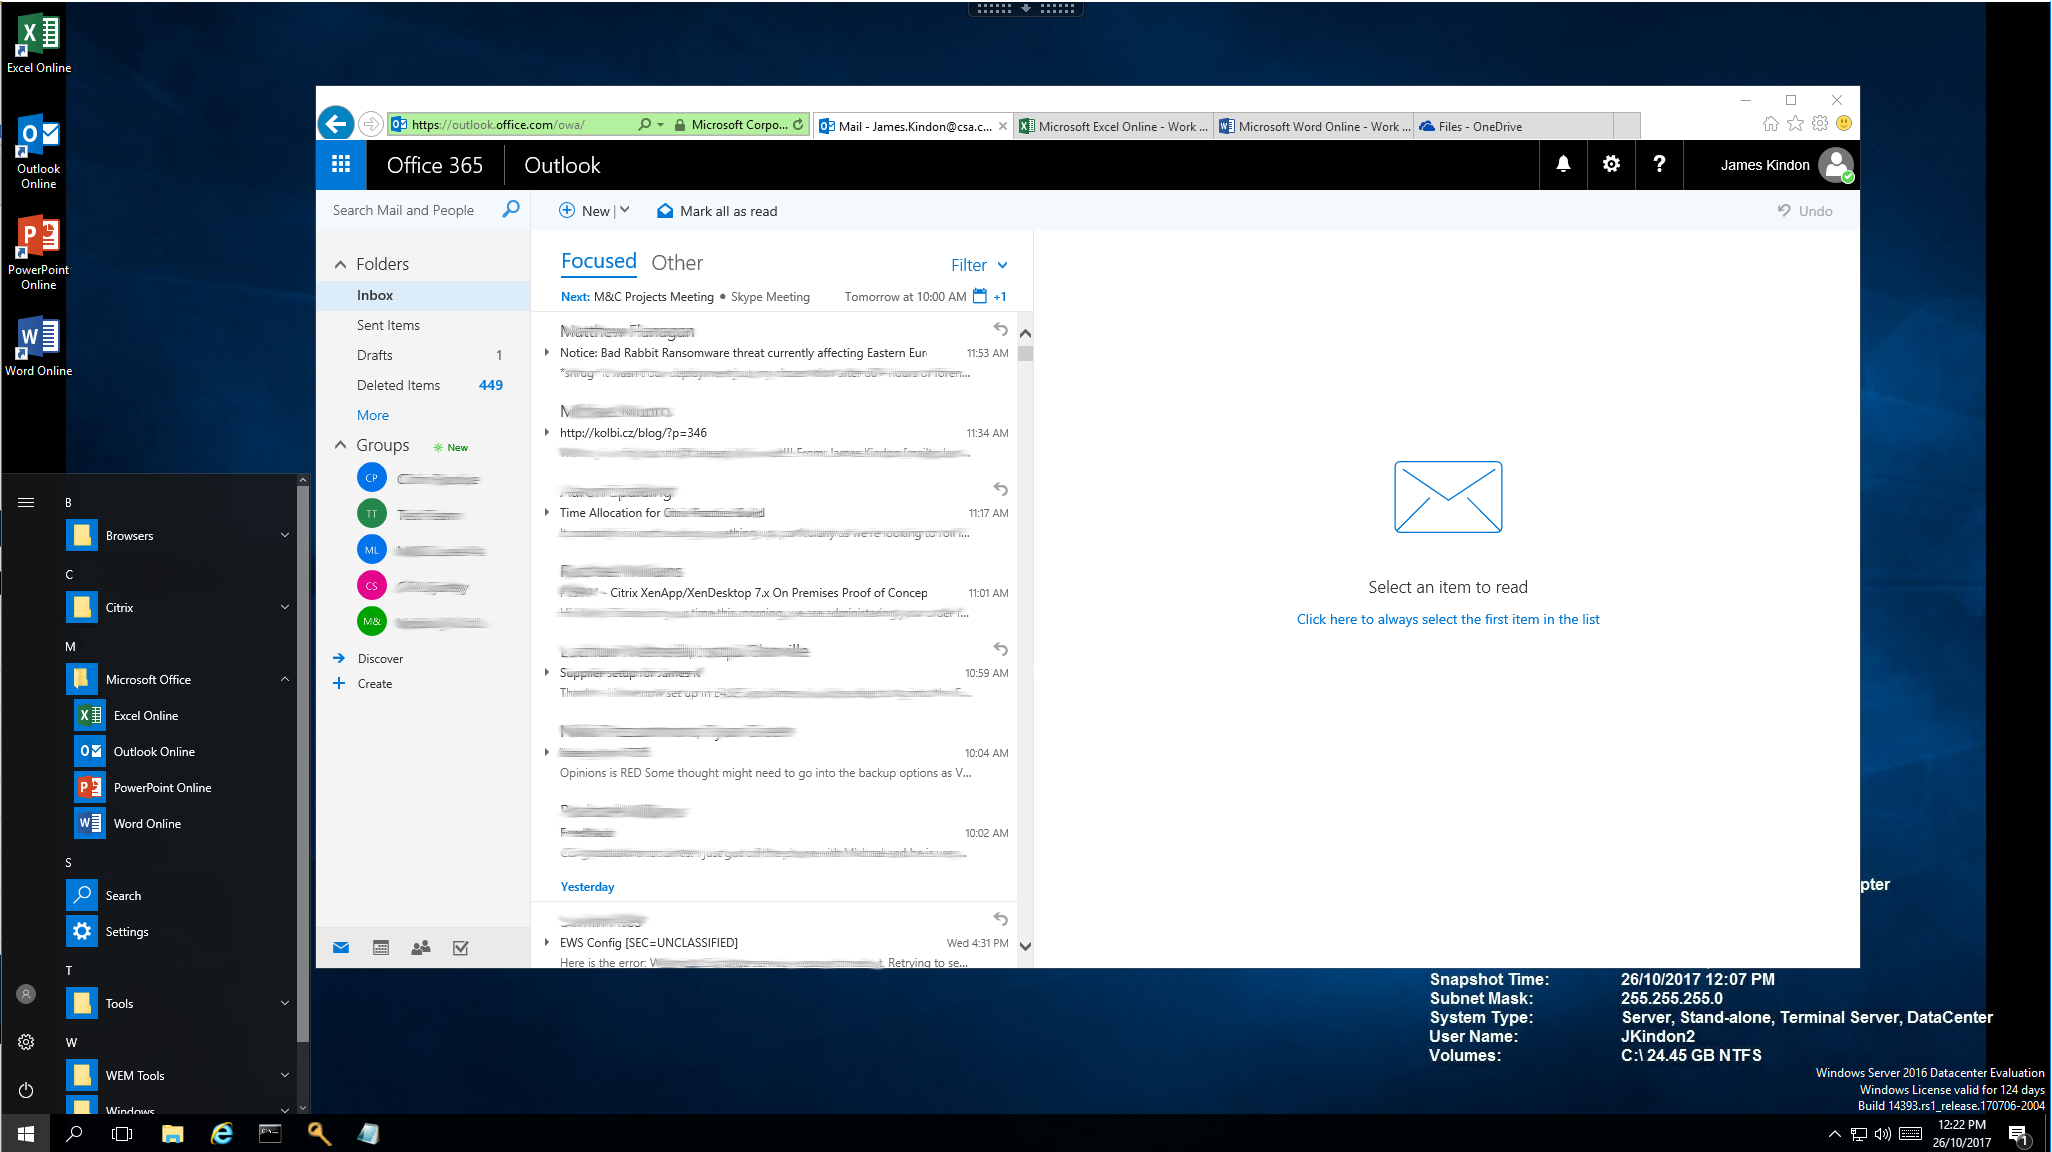
Task: Click the browser forward arrow
Action: 371,124
